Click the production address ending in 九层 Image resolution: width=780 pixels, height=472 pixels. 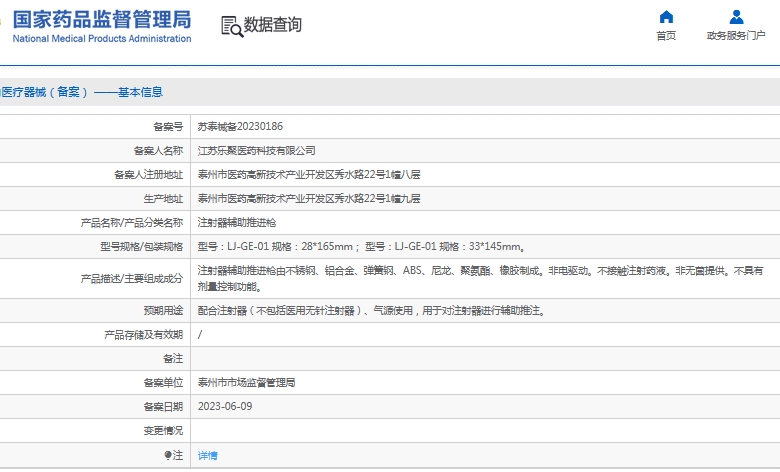[x=309, y=198]
